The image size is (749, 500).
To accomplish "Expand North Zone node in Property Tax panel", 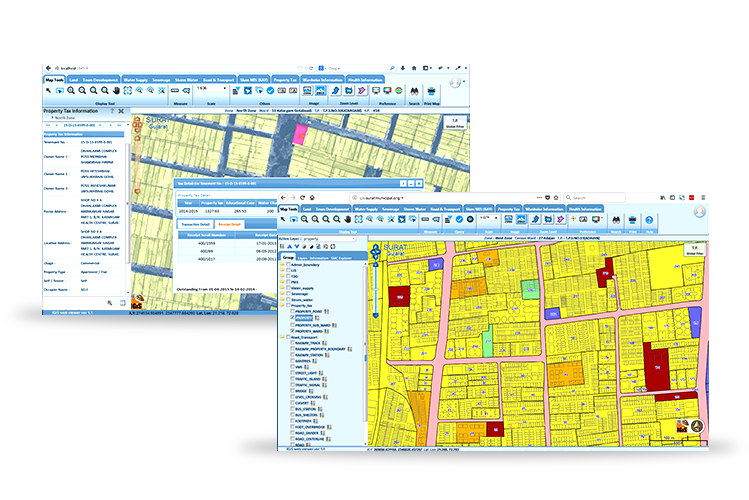I will (52, 117).
